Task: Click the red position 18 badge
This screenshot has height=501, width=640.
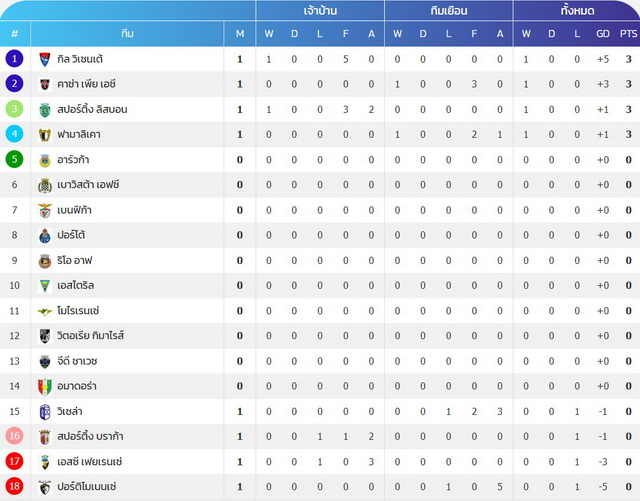Action: [x=14, y=486]
